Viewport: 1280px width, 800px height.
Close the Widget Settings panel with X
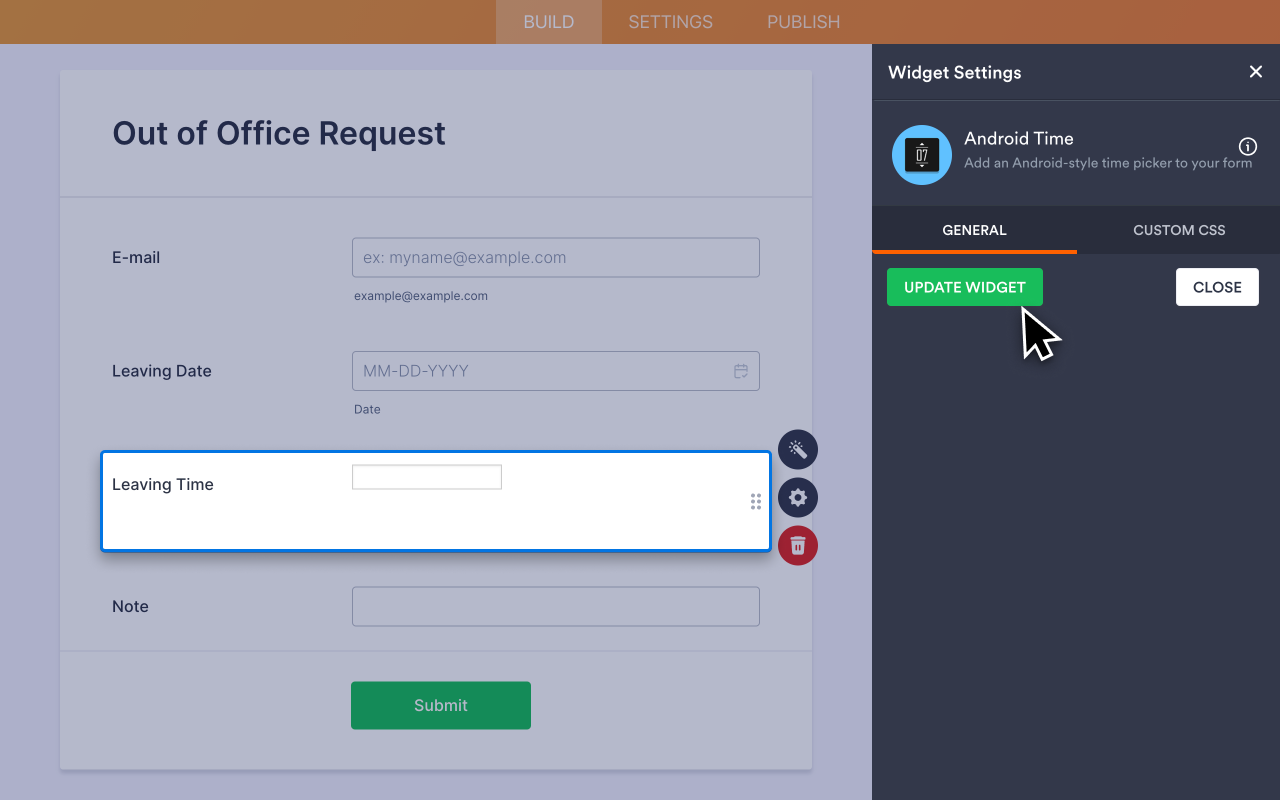click(x=1256, y=72)
